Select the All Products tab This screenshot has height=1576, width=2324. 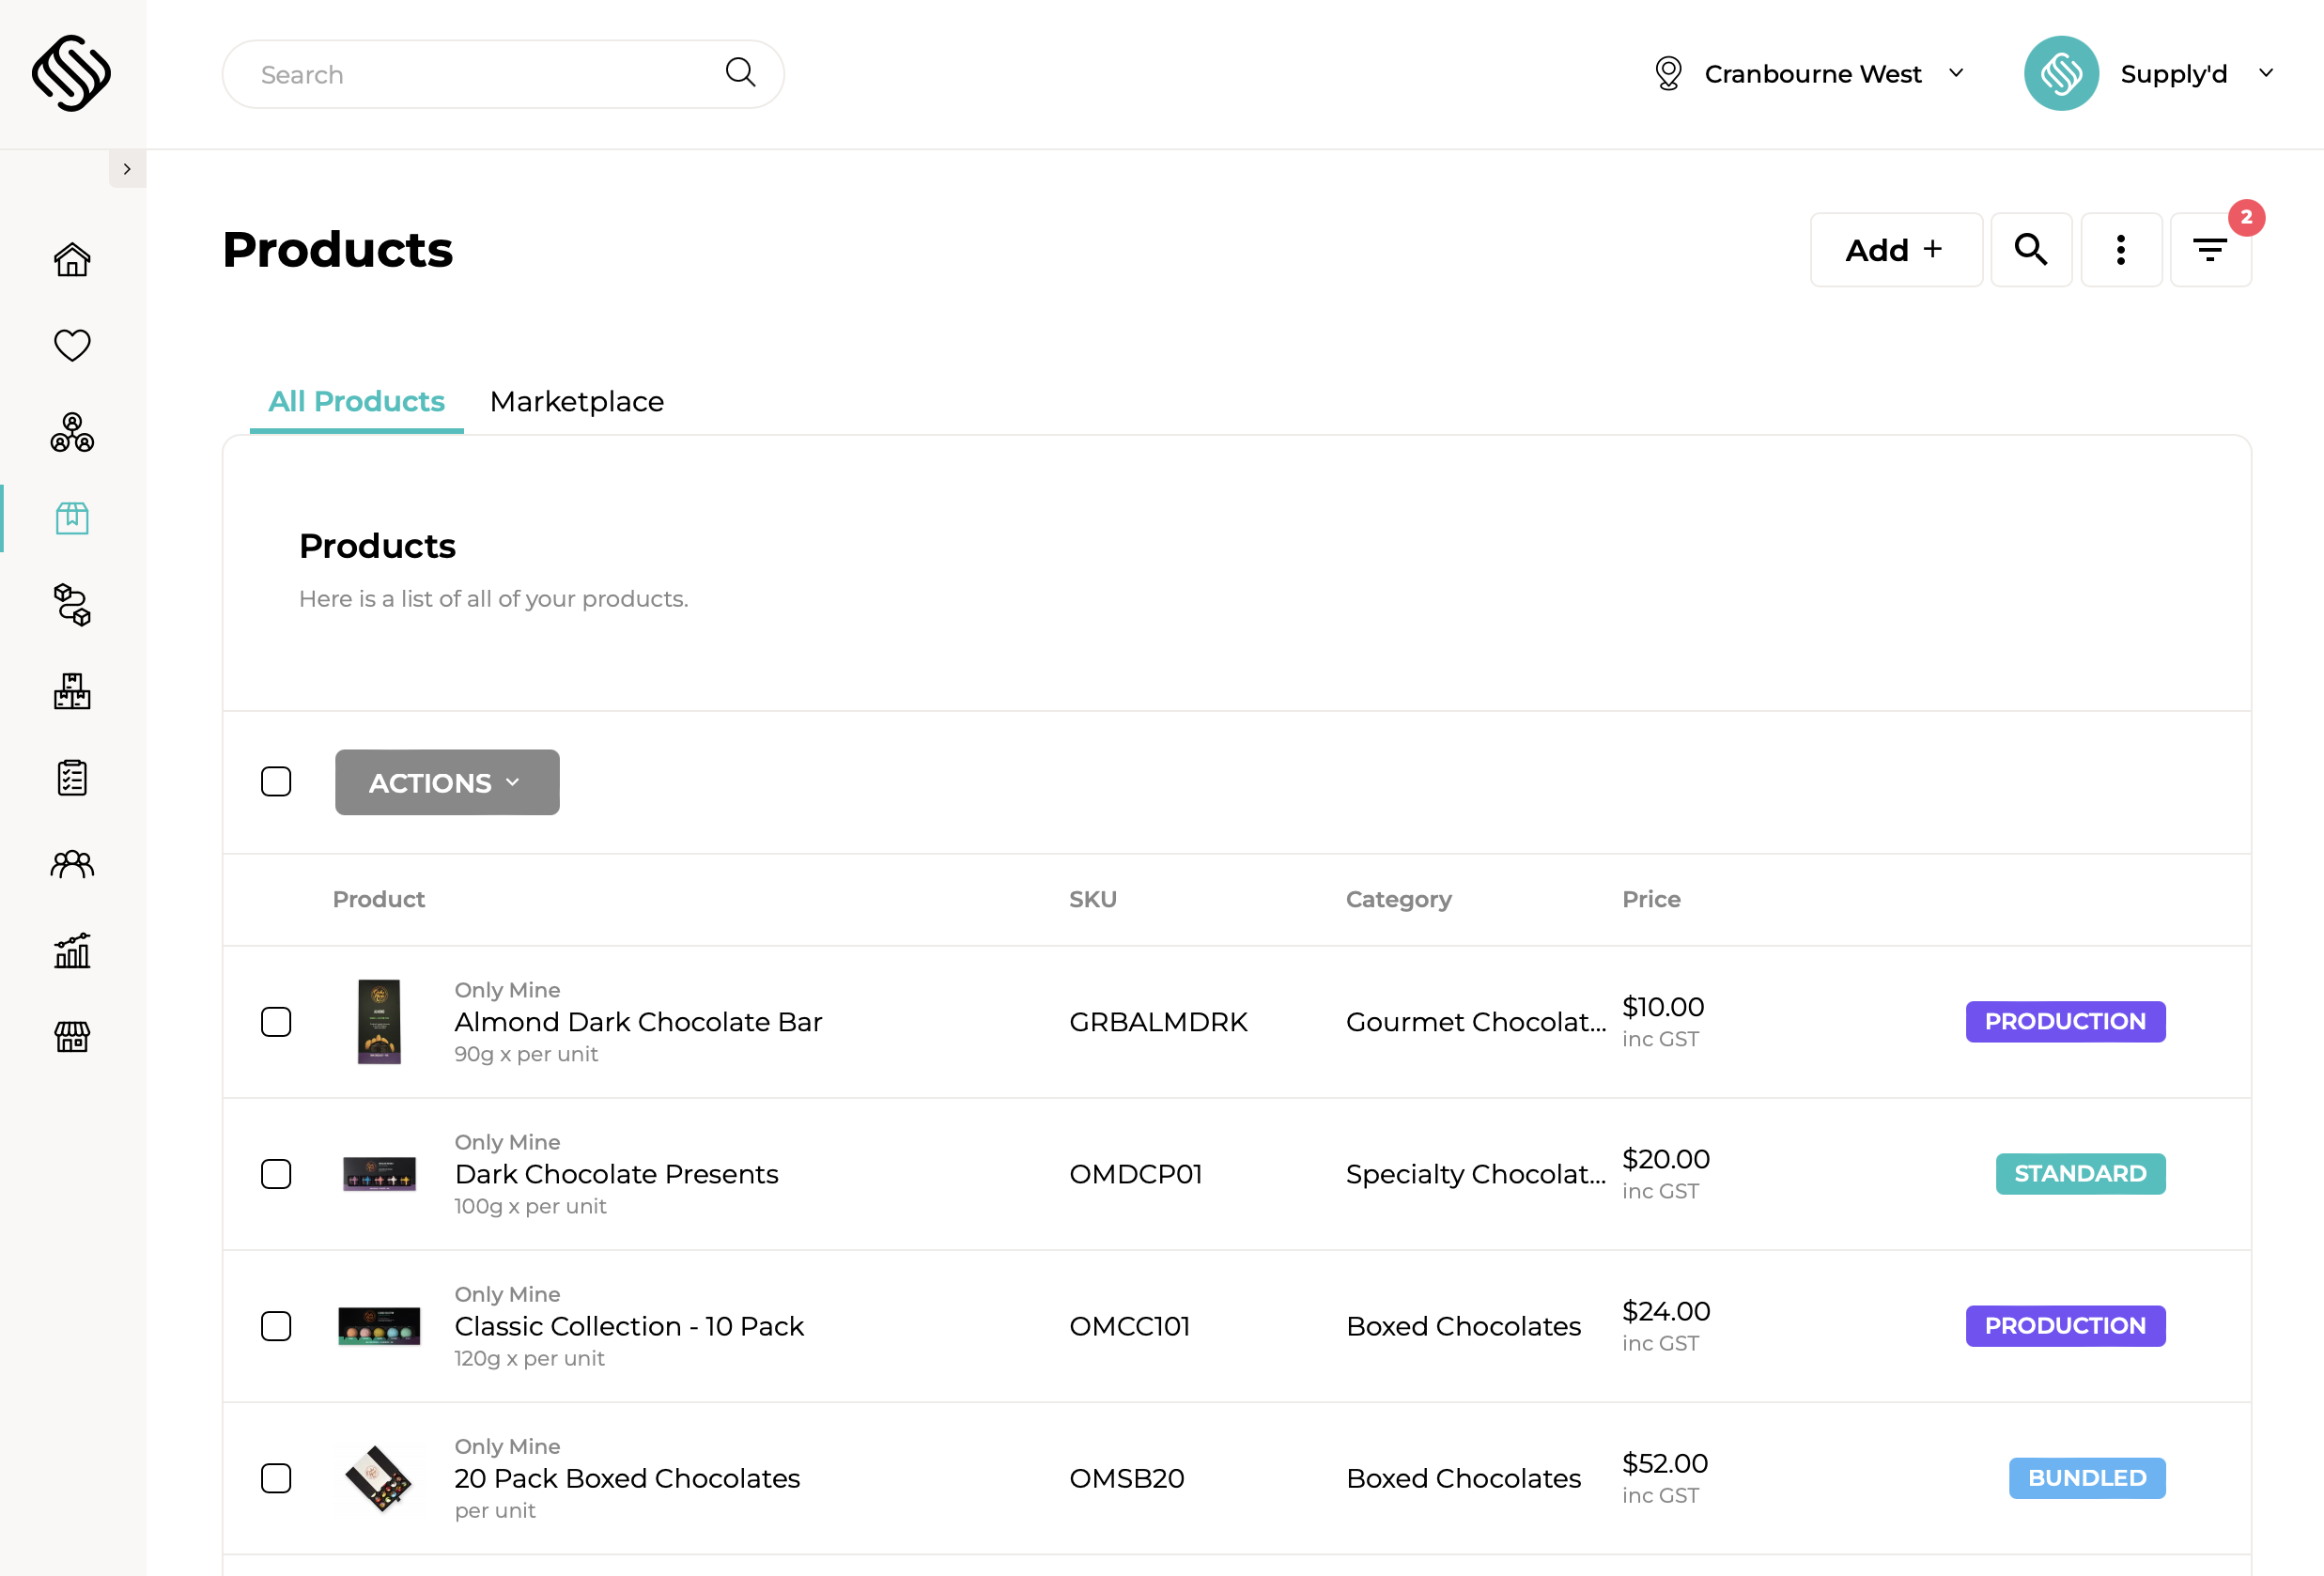click(x=356, y=401)
